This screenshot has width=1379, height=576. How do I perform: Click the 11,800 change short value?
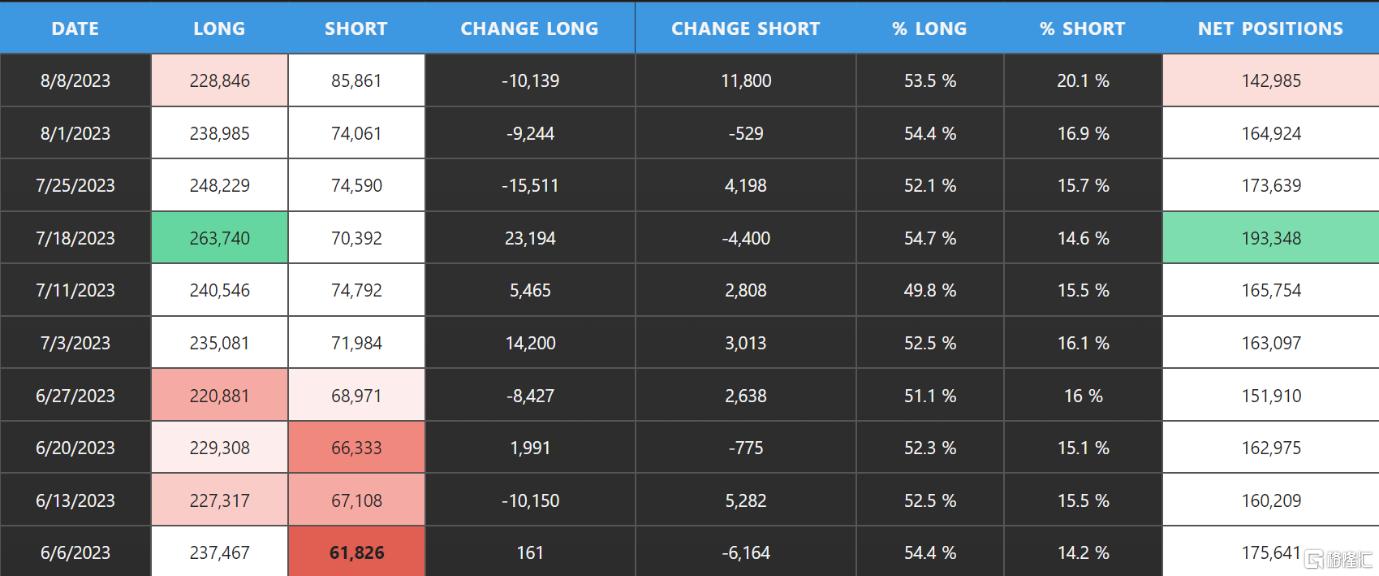(x=746, y=81)
